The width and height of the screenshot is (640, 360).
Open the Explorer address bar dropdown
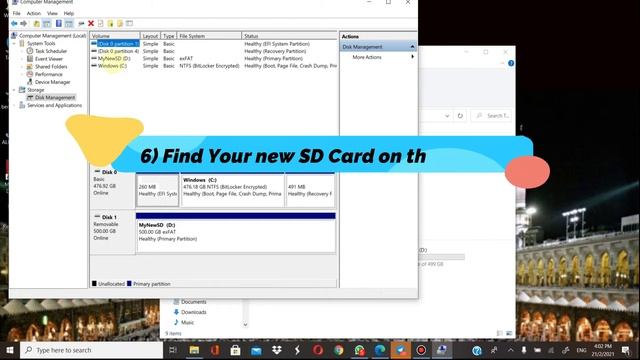[x=447, y=116]
